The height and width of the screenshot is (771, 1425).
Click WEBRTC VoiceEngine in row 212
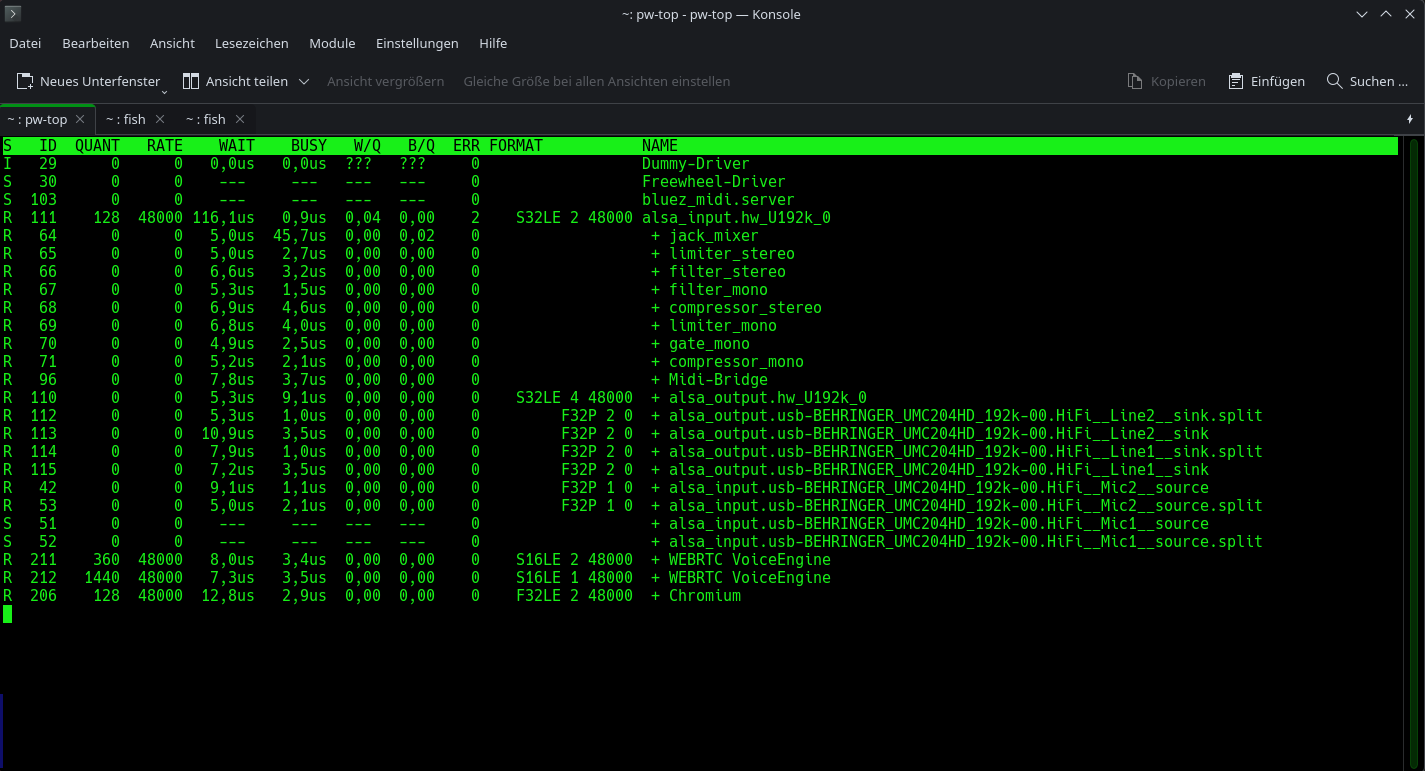tap(750, 578)
